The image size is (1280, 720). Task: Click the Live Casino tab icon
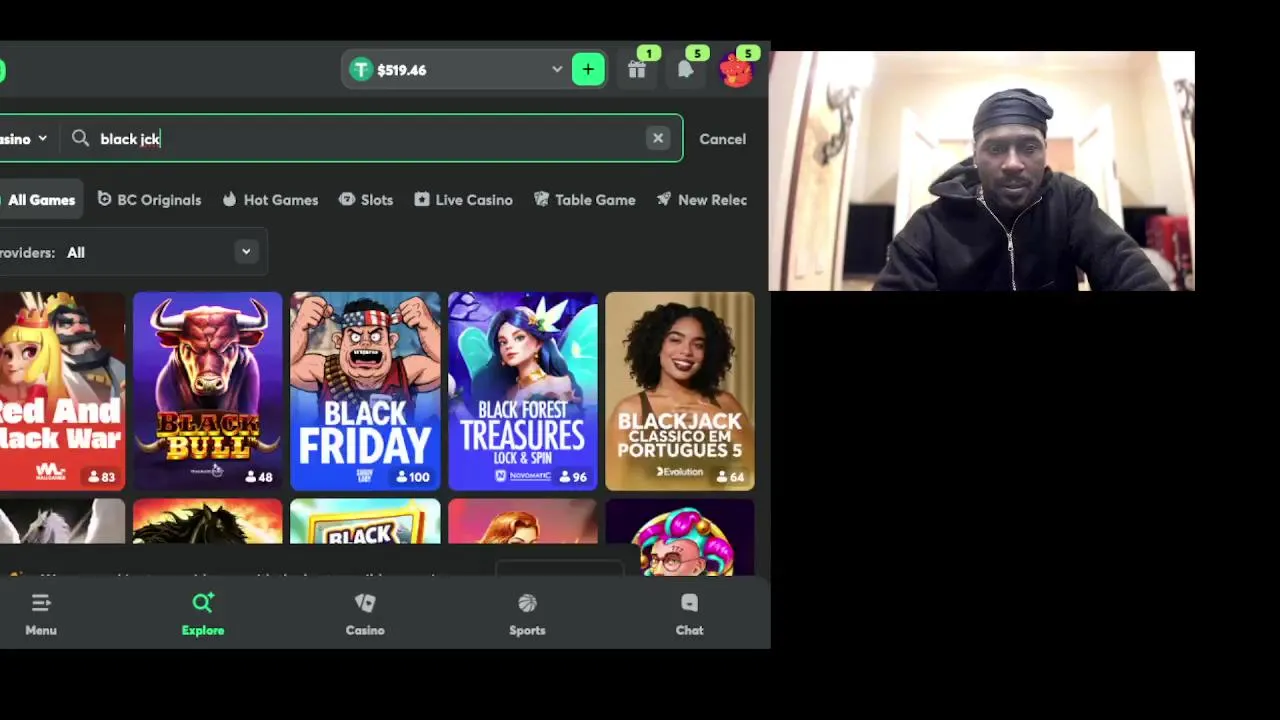point(422,199)
